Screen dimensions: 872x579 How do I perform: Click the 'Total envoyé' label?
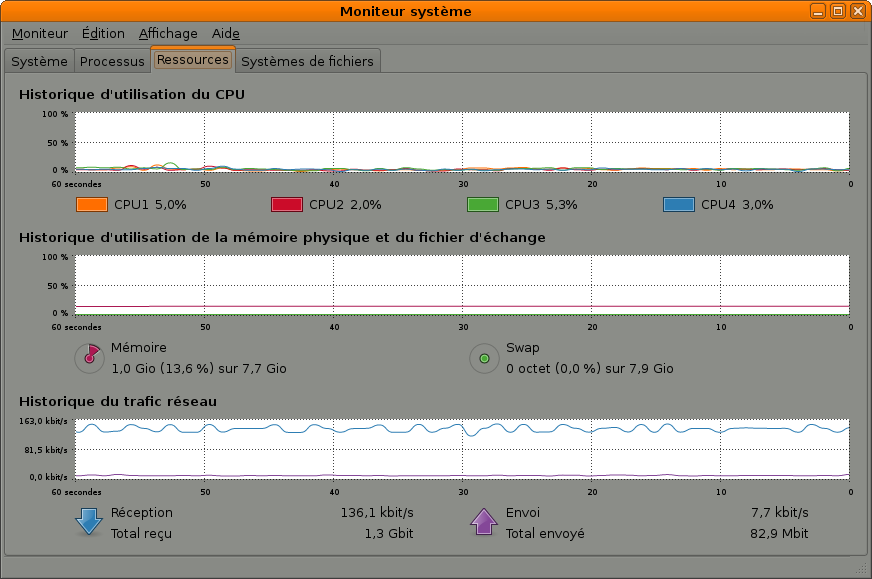(545, 533)
